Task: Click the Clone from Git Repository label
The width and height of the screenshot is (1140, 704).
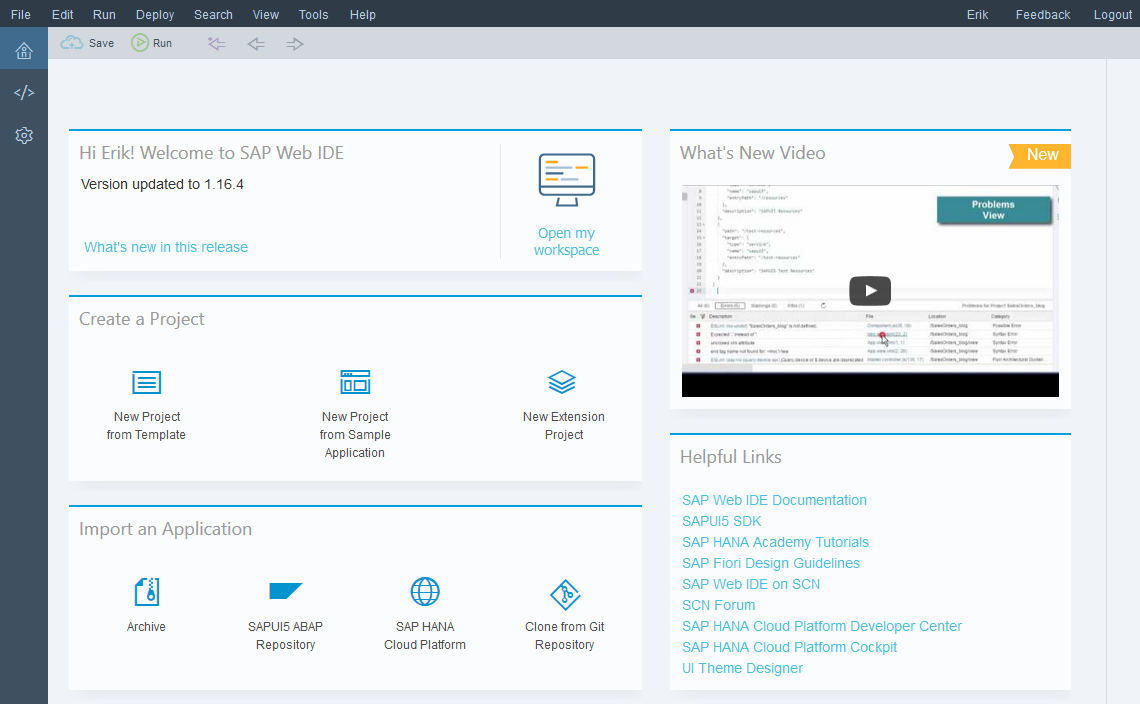Action: click(x=565, y=636)
